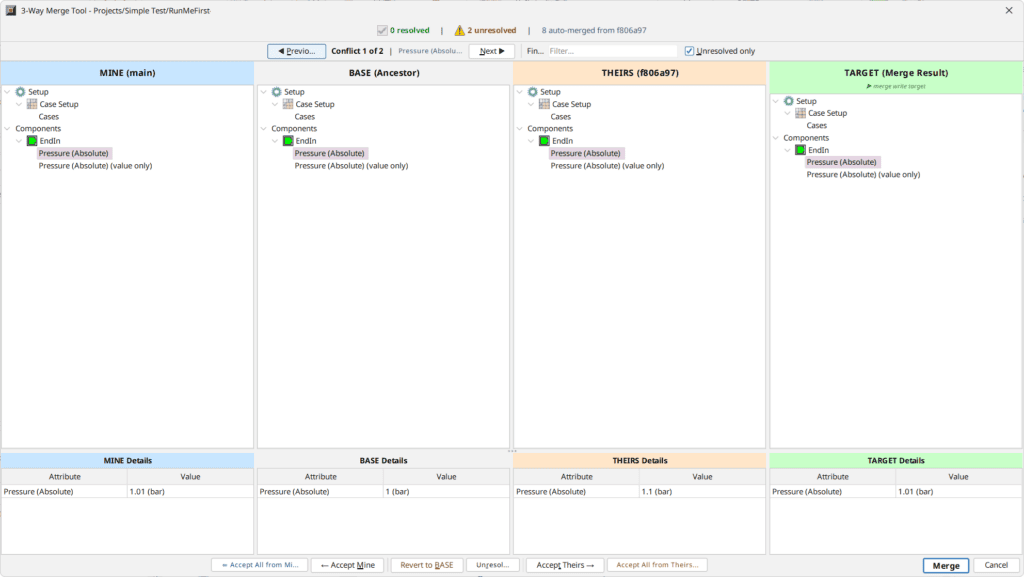Click the 8 auto-merged from f806a97 text

pyautogui.click(x=594, y=30)
